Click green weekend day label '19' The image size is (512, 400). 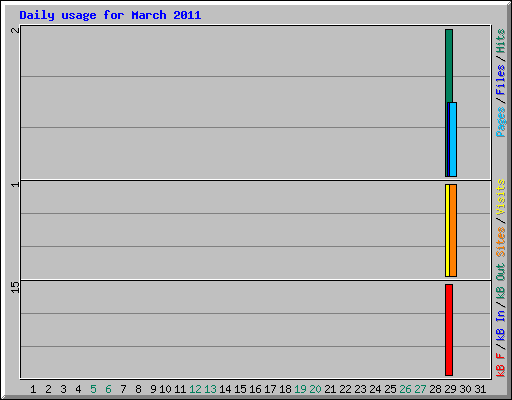point(300,389)
